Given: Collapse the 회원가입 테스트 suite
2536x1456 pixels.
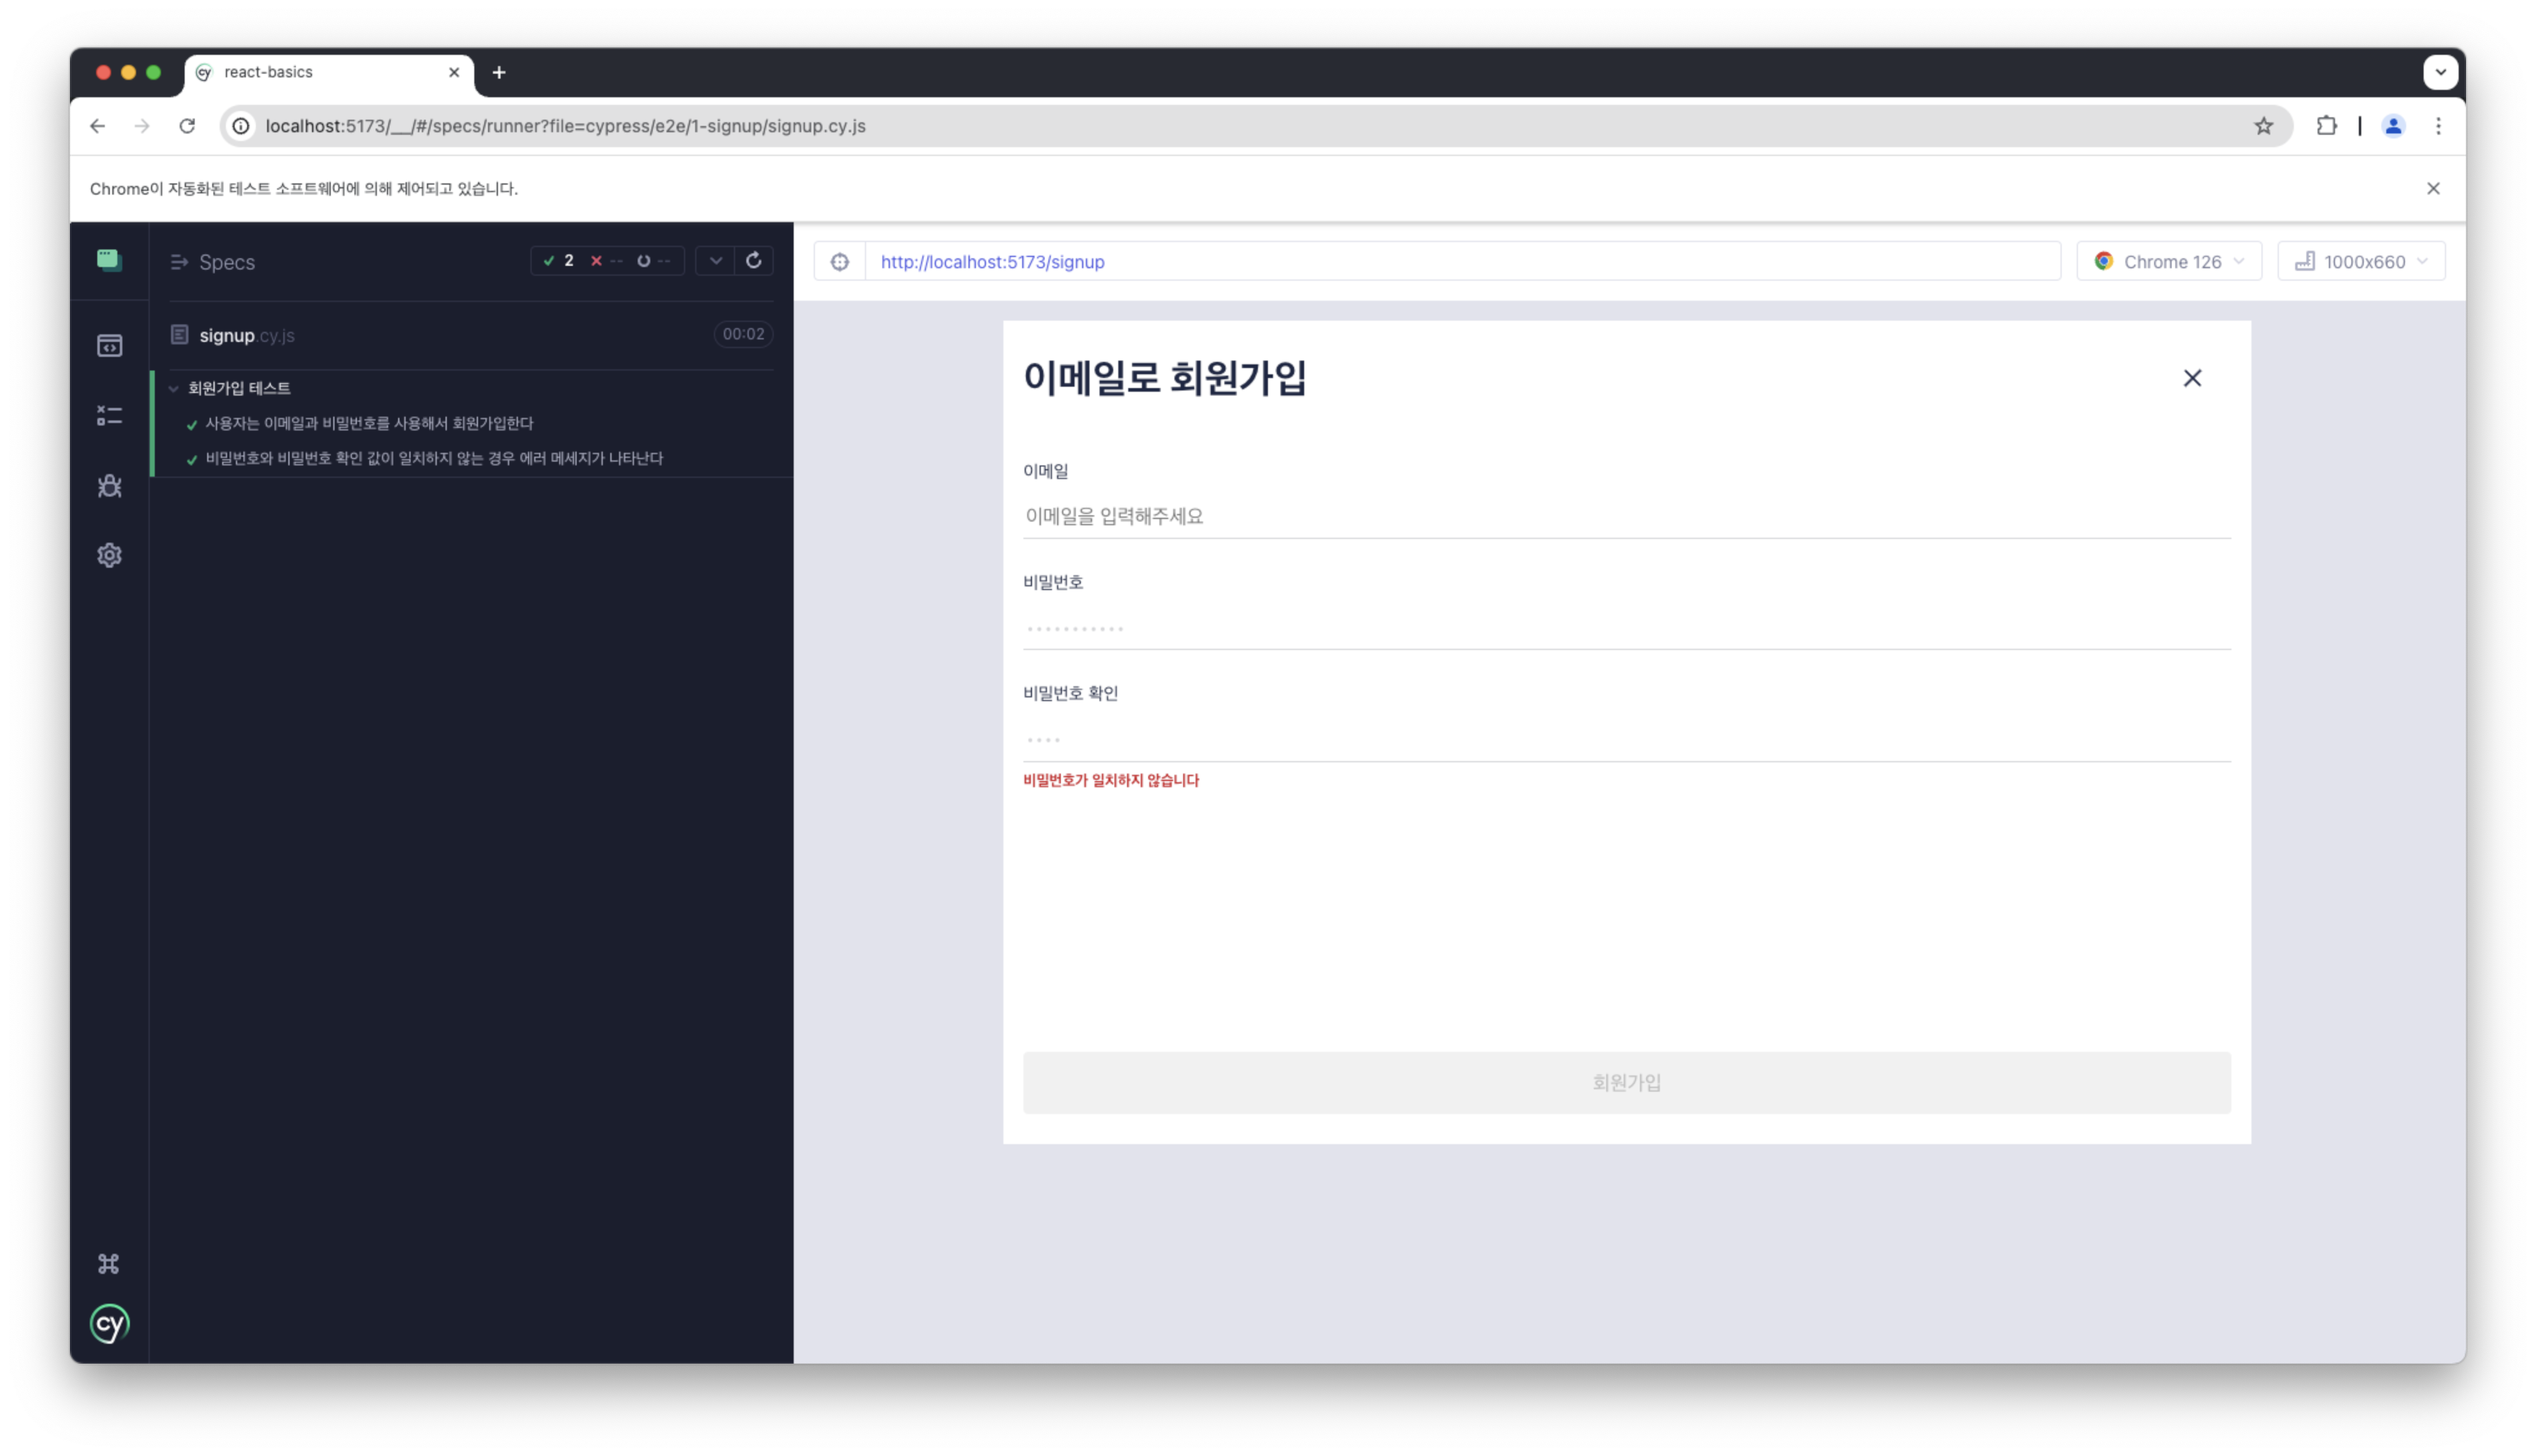Looking at the screenshot, I should coord(174,388).
